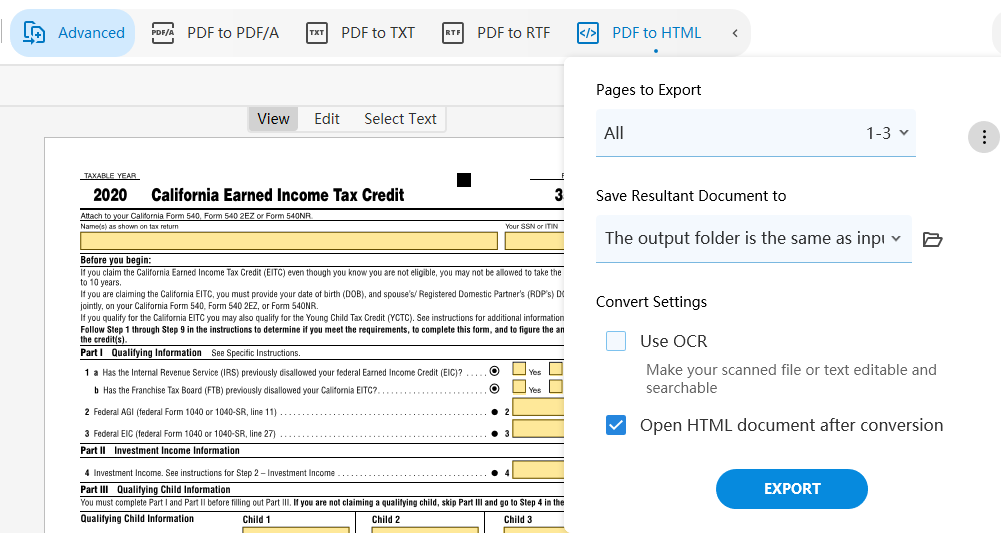Collapse toolbar with left chevron arrow
This screenshot has height=533, width=1001.
point(735,33)
